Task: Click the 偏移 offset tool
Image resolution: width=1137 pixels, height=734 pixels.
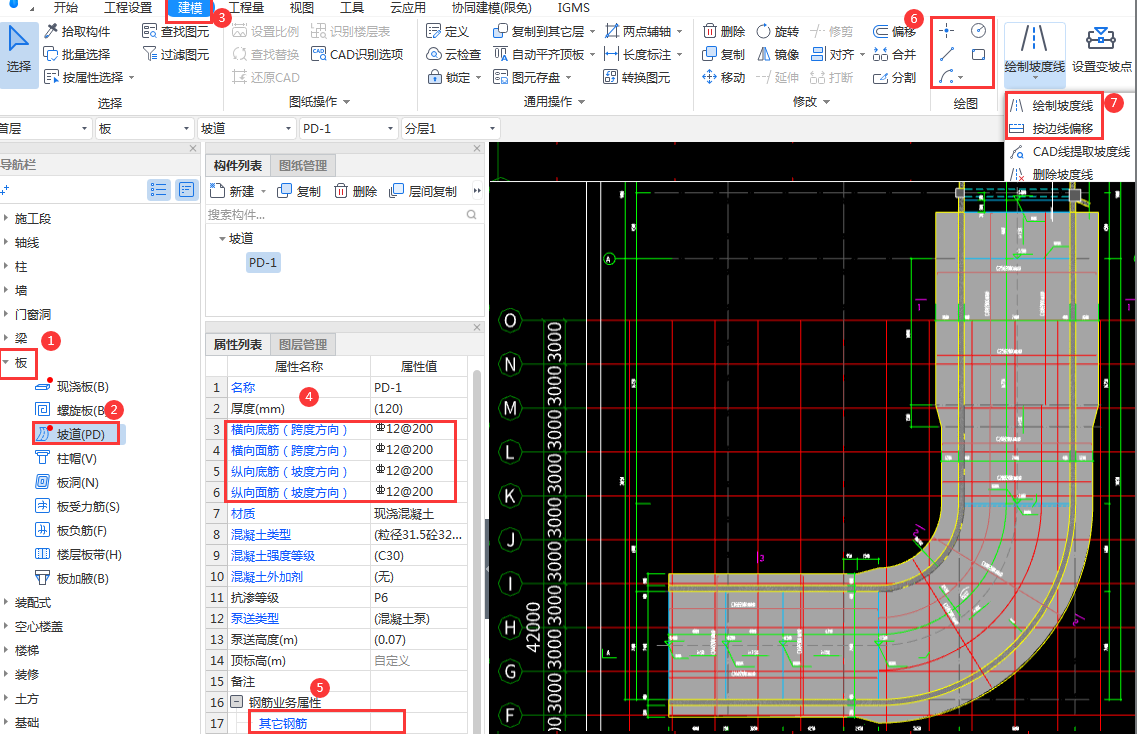Action: coord(895,31)
